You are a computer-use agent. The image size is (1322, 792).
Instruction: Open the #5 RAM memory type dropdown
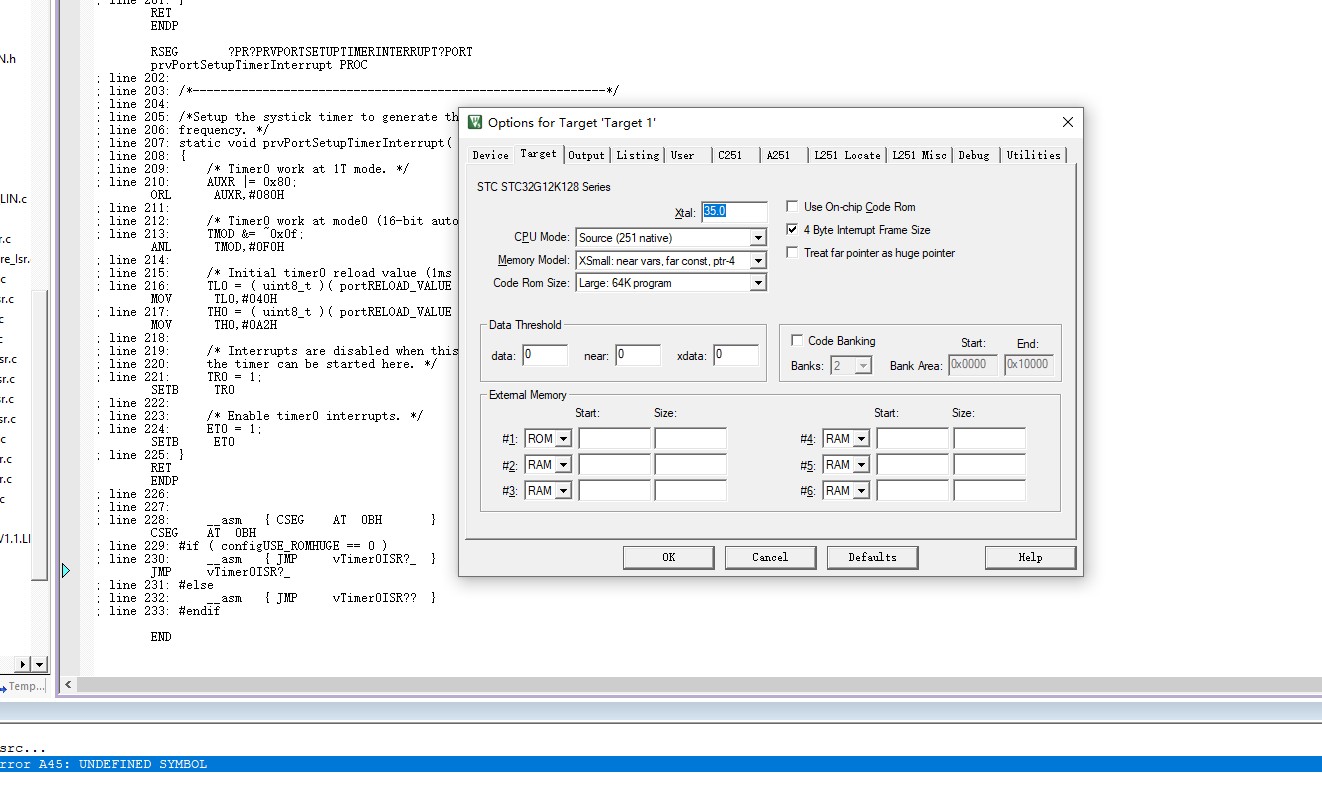coord(862,465)
